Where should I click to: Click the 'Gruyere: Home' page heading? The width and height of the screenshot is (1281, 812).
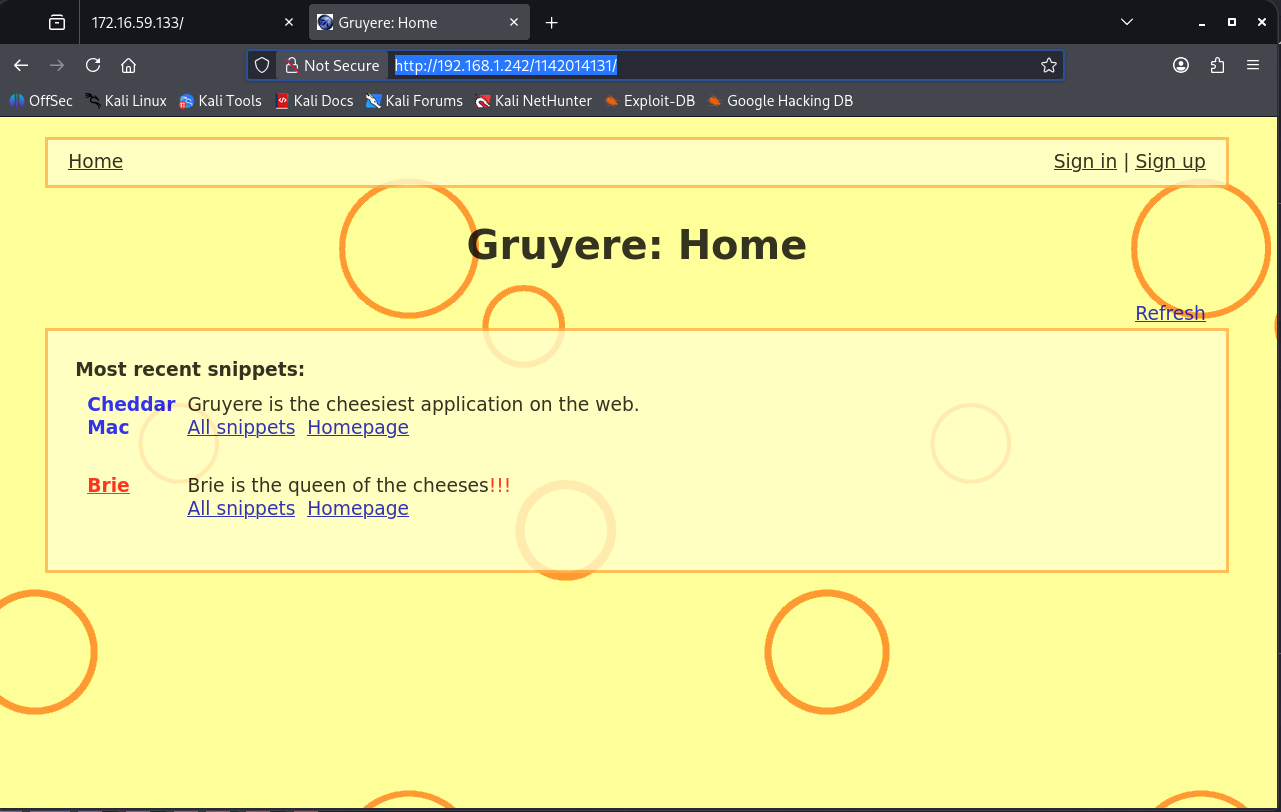(x=637, y=245)
